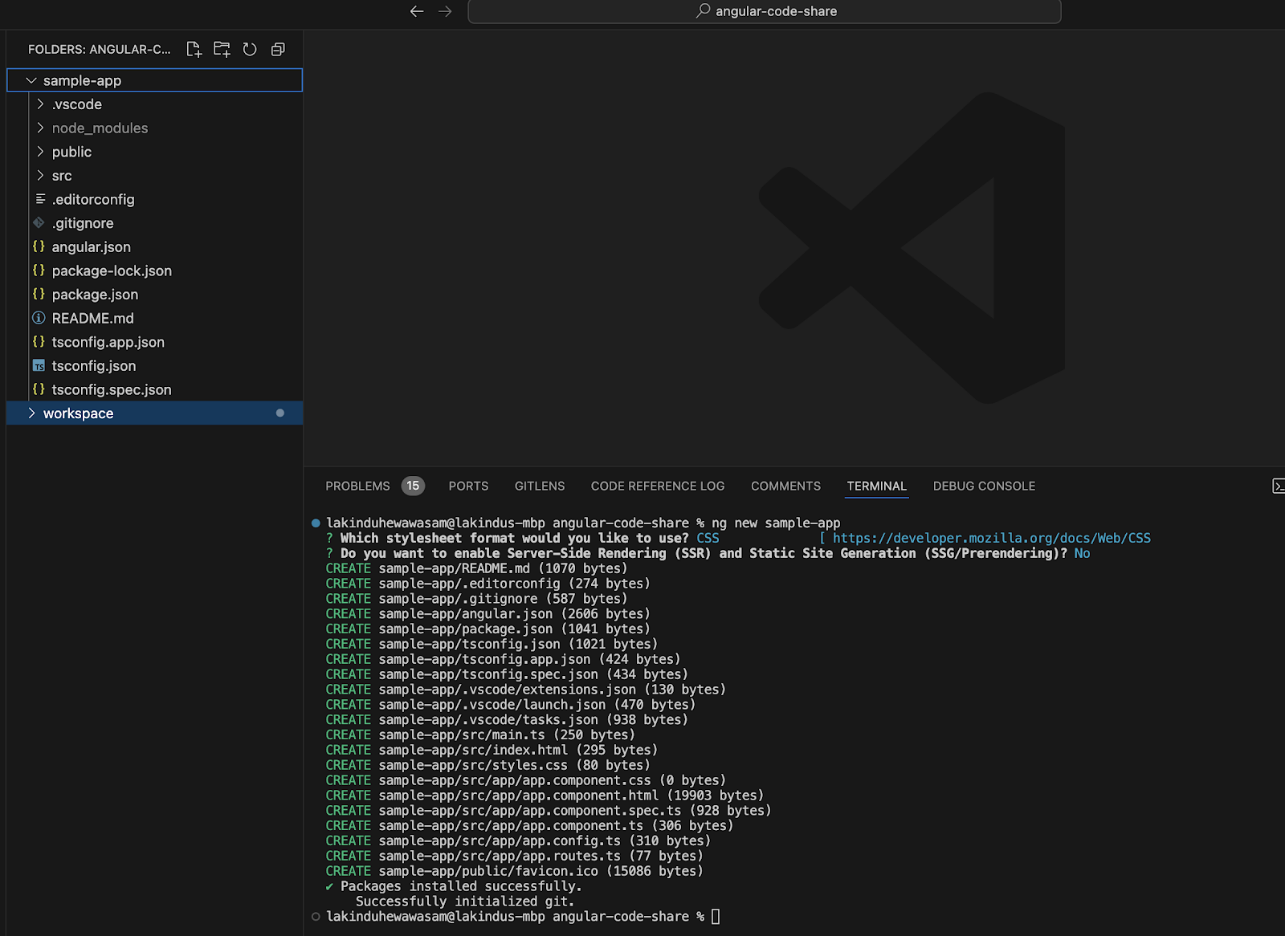1285x936 pixels.
Task: Open the GitLens panel tab
Action: 539,486
